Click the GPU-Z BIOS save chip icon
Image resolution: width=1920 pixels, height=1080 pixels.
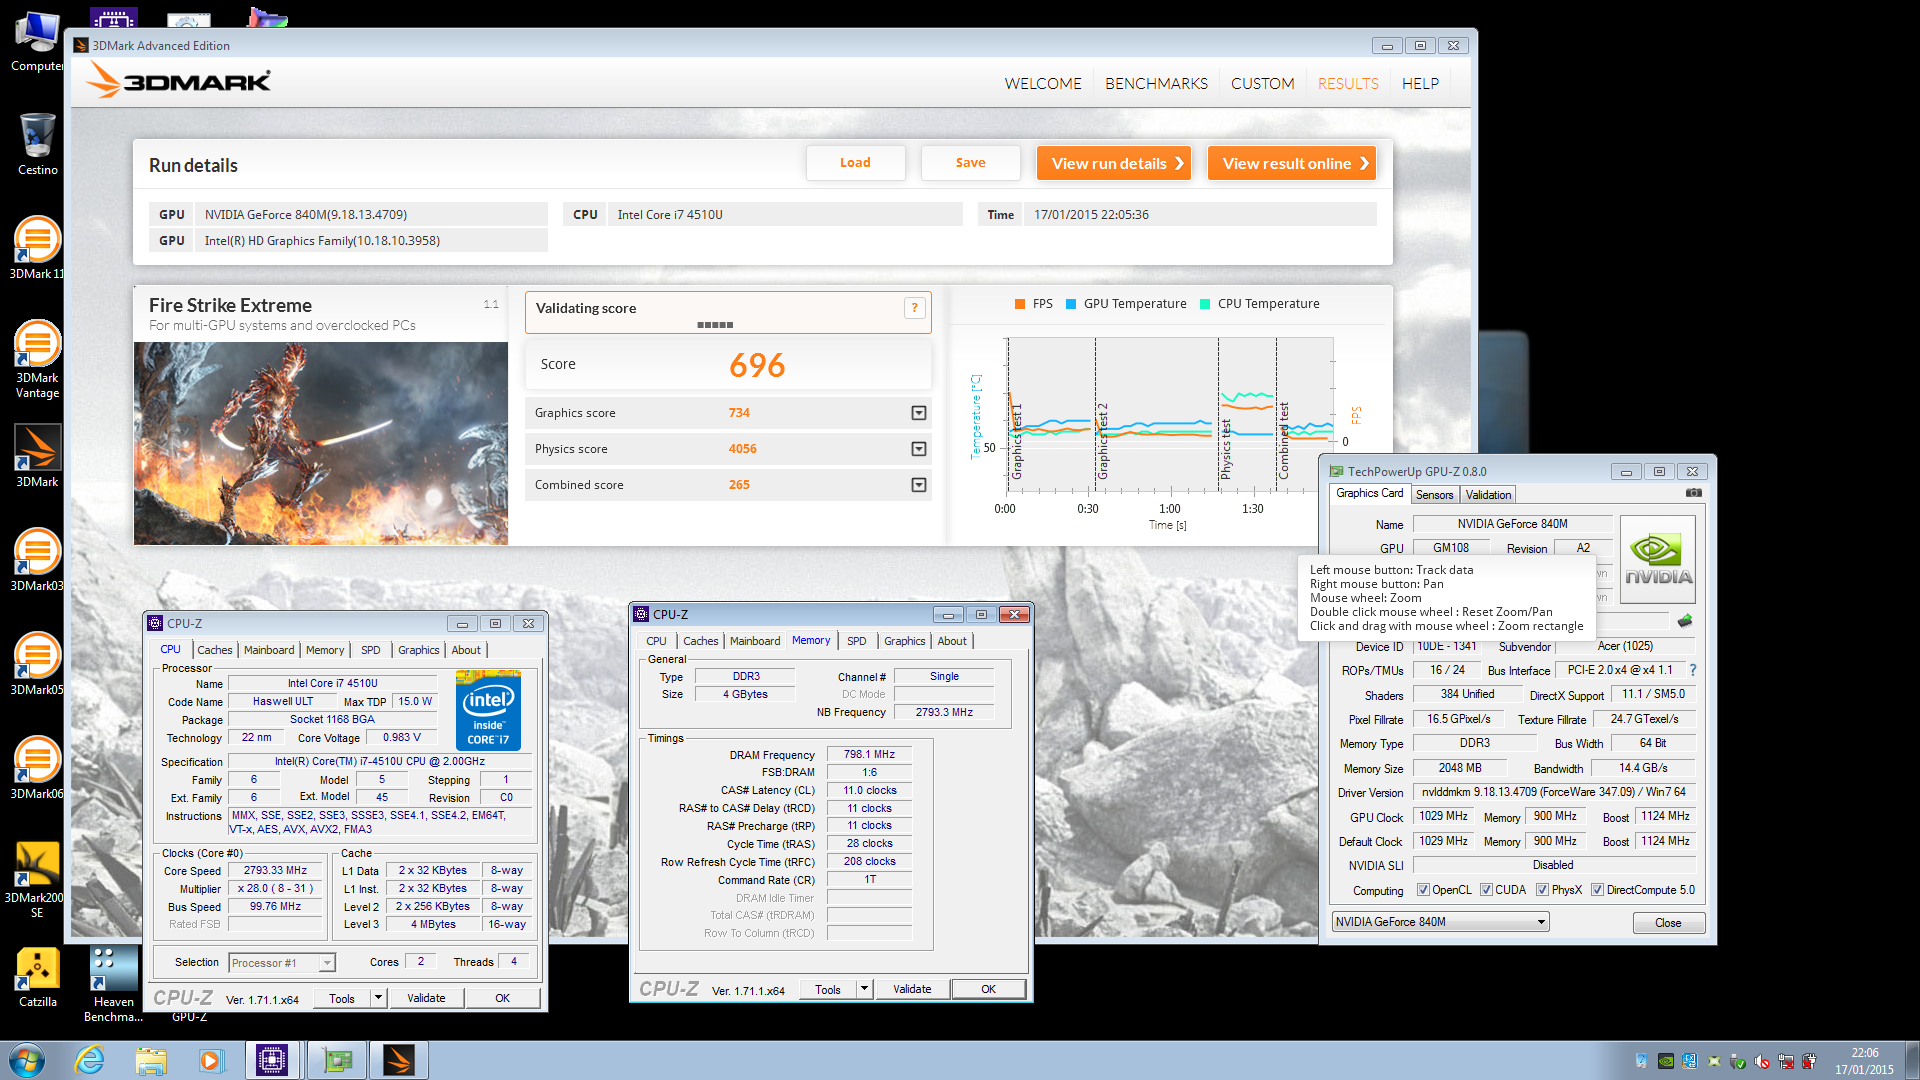[x=1685, y=621]
